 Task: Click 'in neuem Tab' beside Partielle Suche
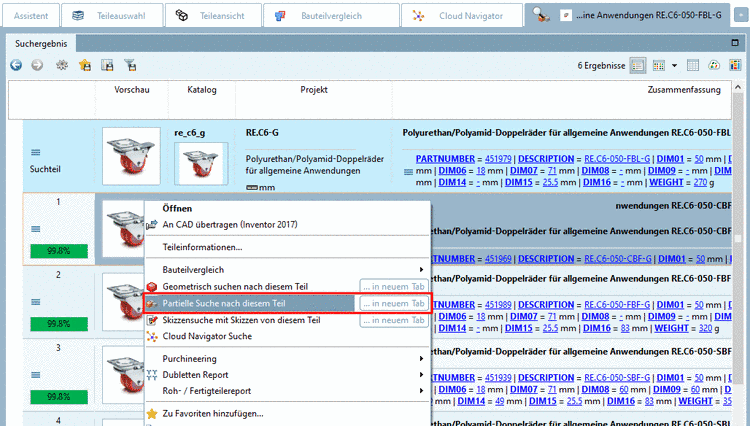coord(394,303)
